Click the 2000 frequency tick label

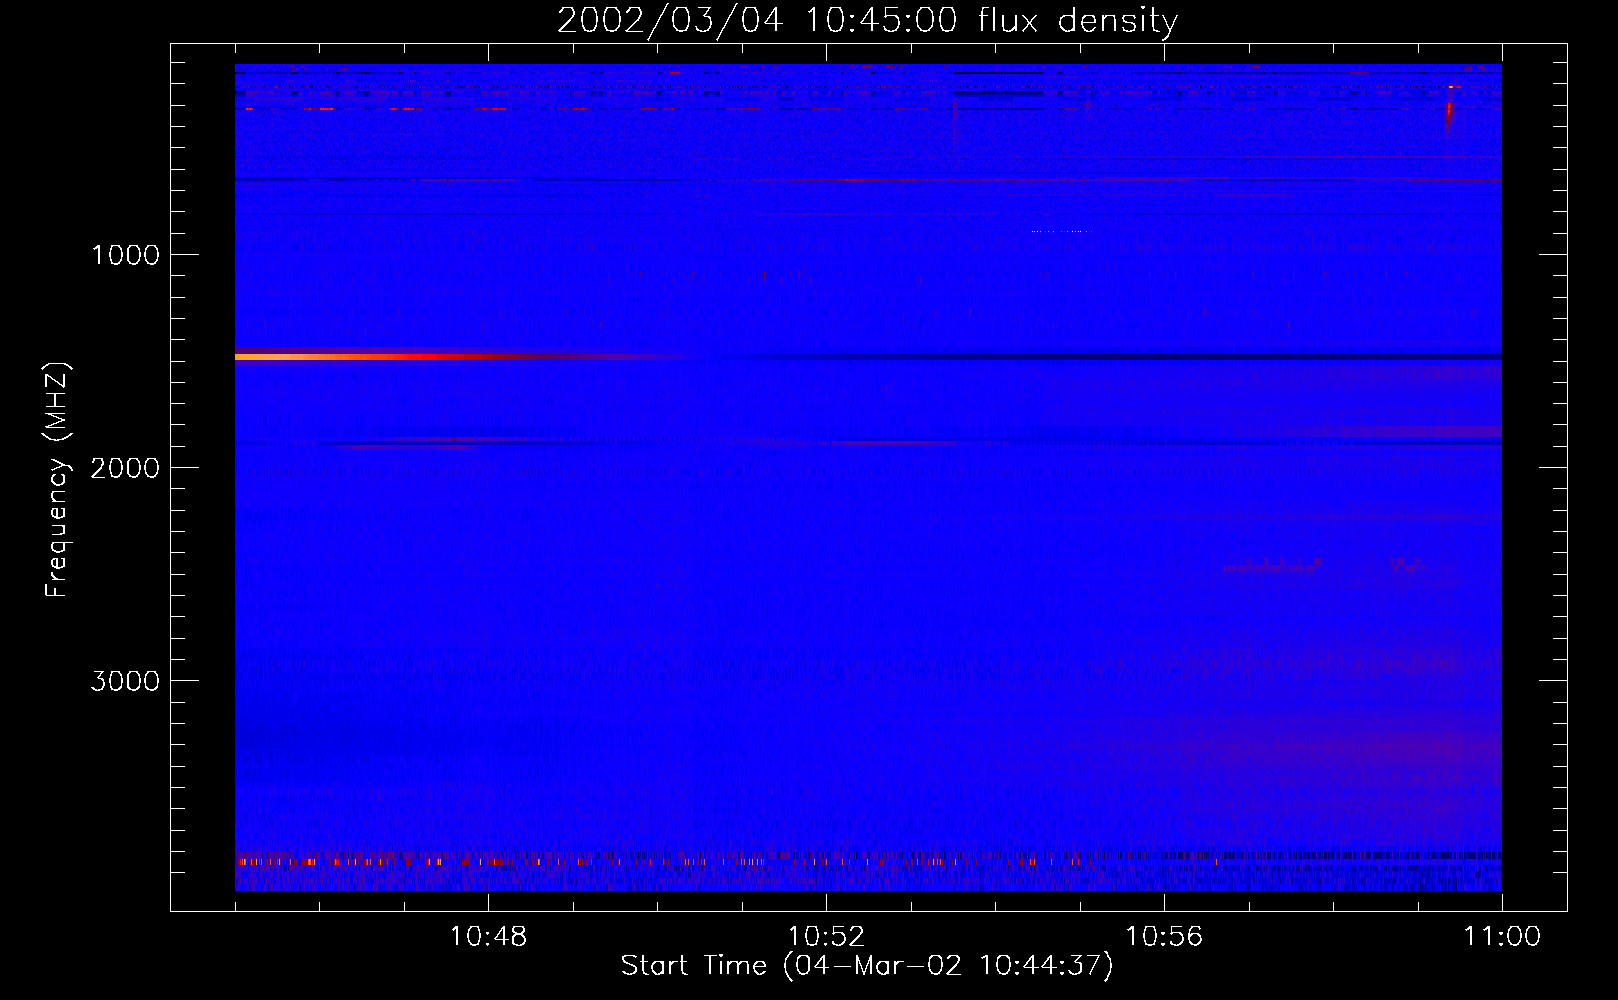[x=125, y=468]
